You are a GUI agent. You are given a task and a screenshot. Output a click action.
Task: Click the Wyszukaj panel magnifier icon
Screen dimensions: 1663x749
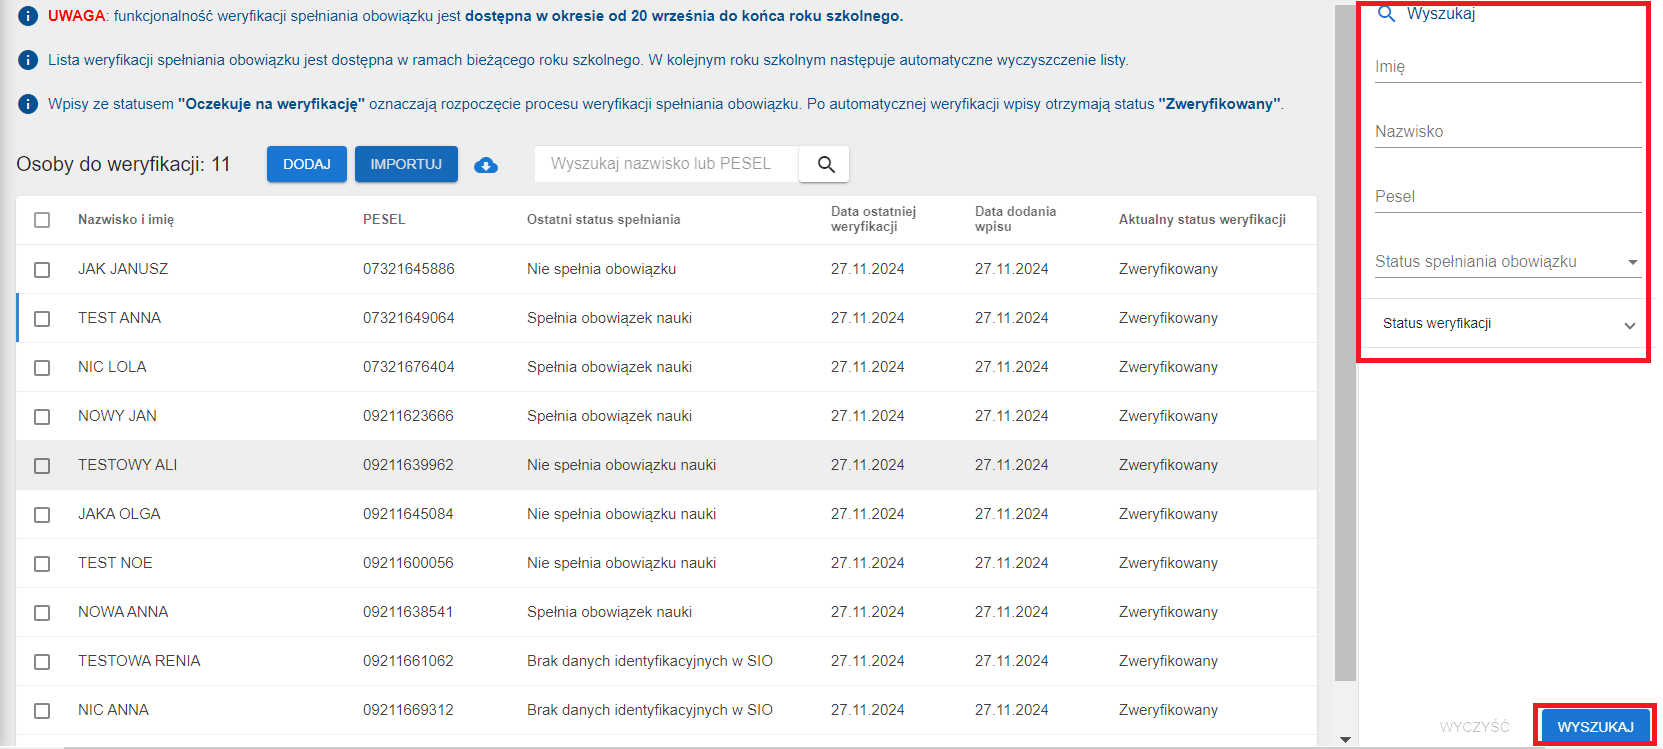pyautogui.click(x=1386, y=14)
